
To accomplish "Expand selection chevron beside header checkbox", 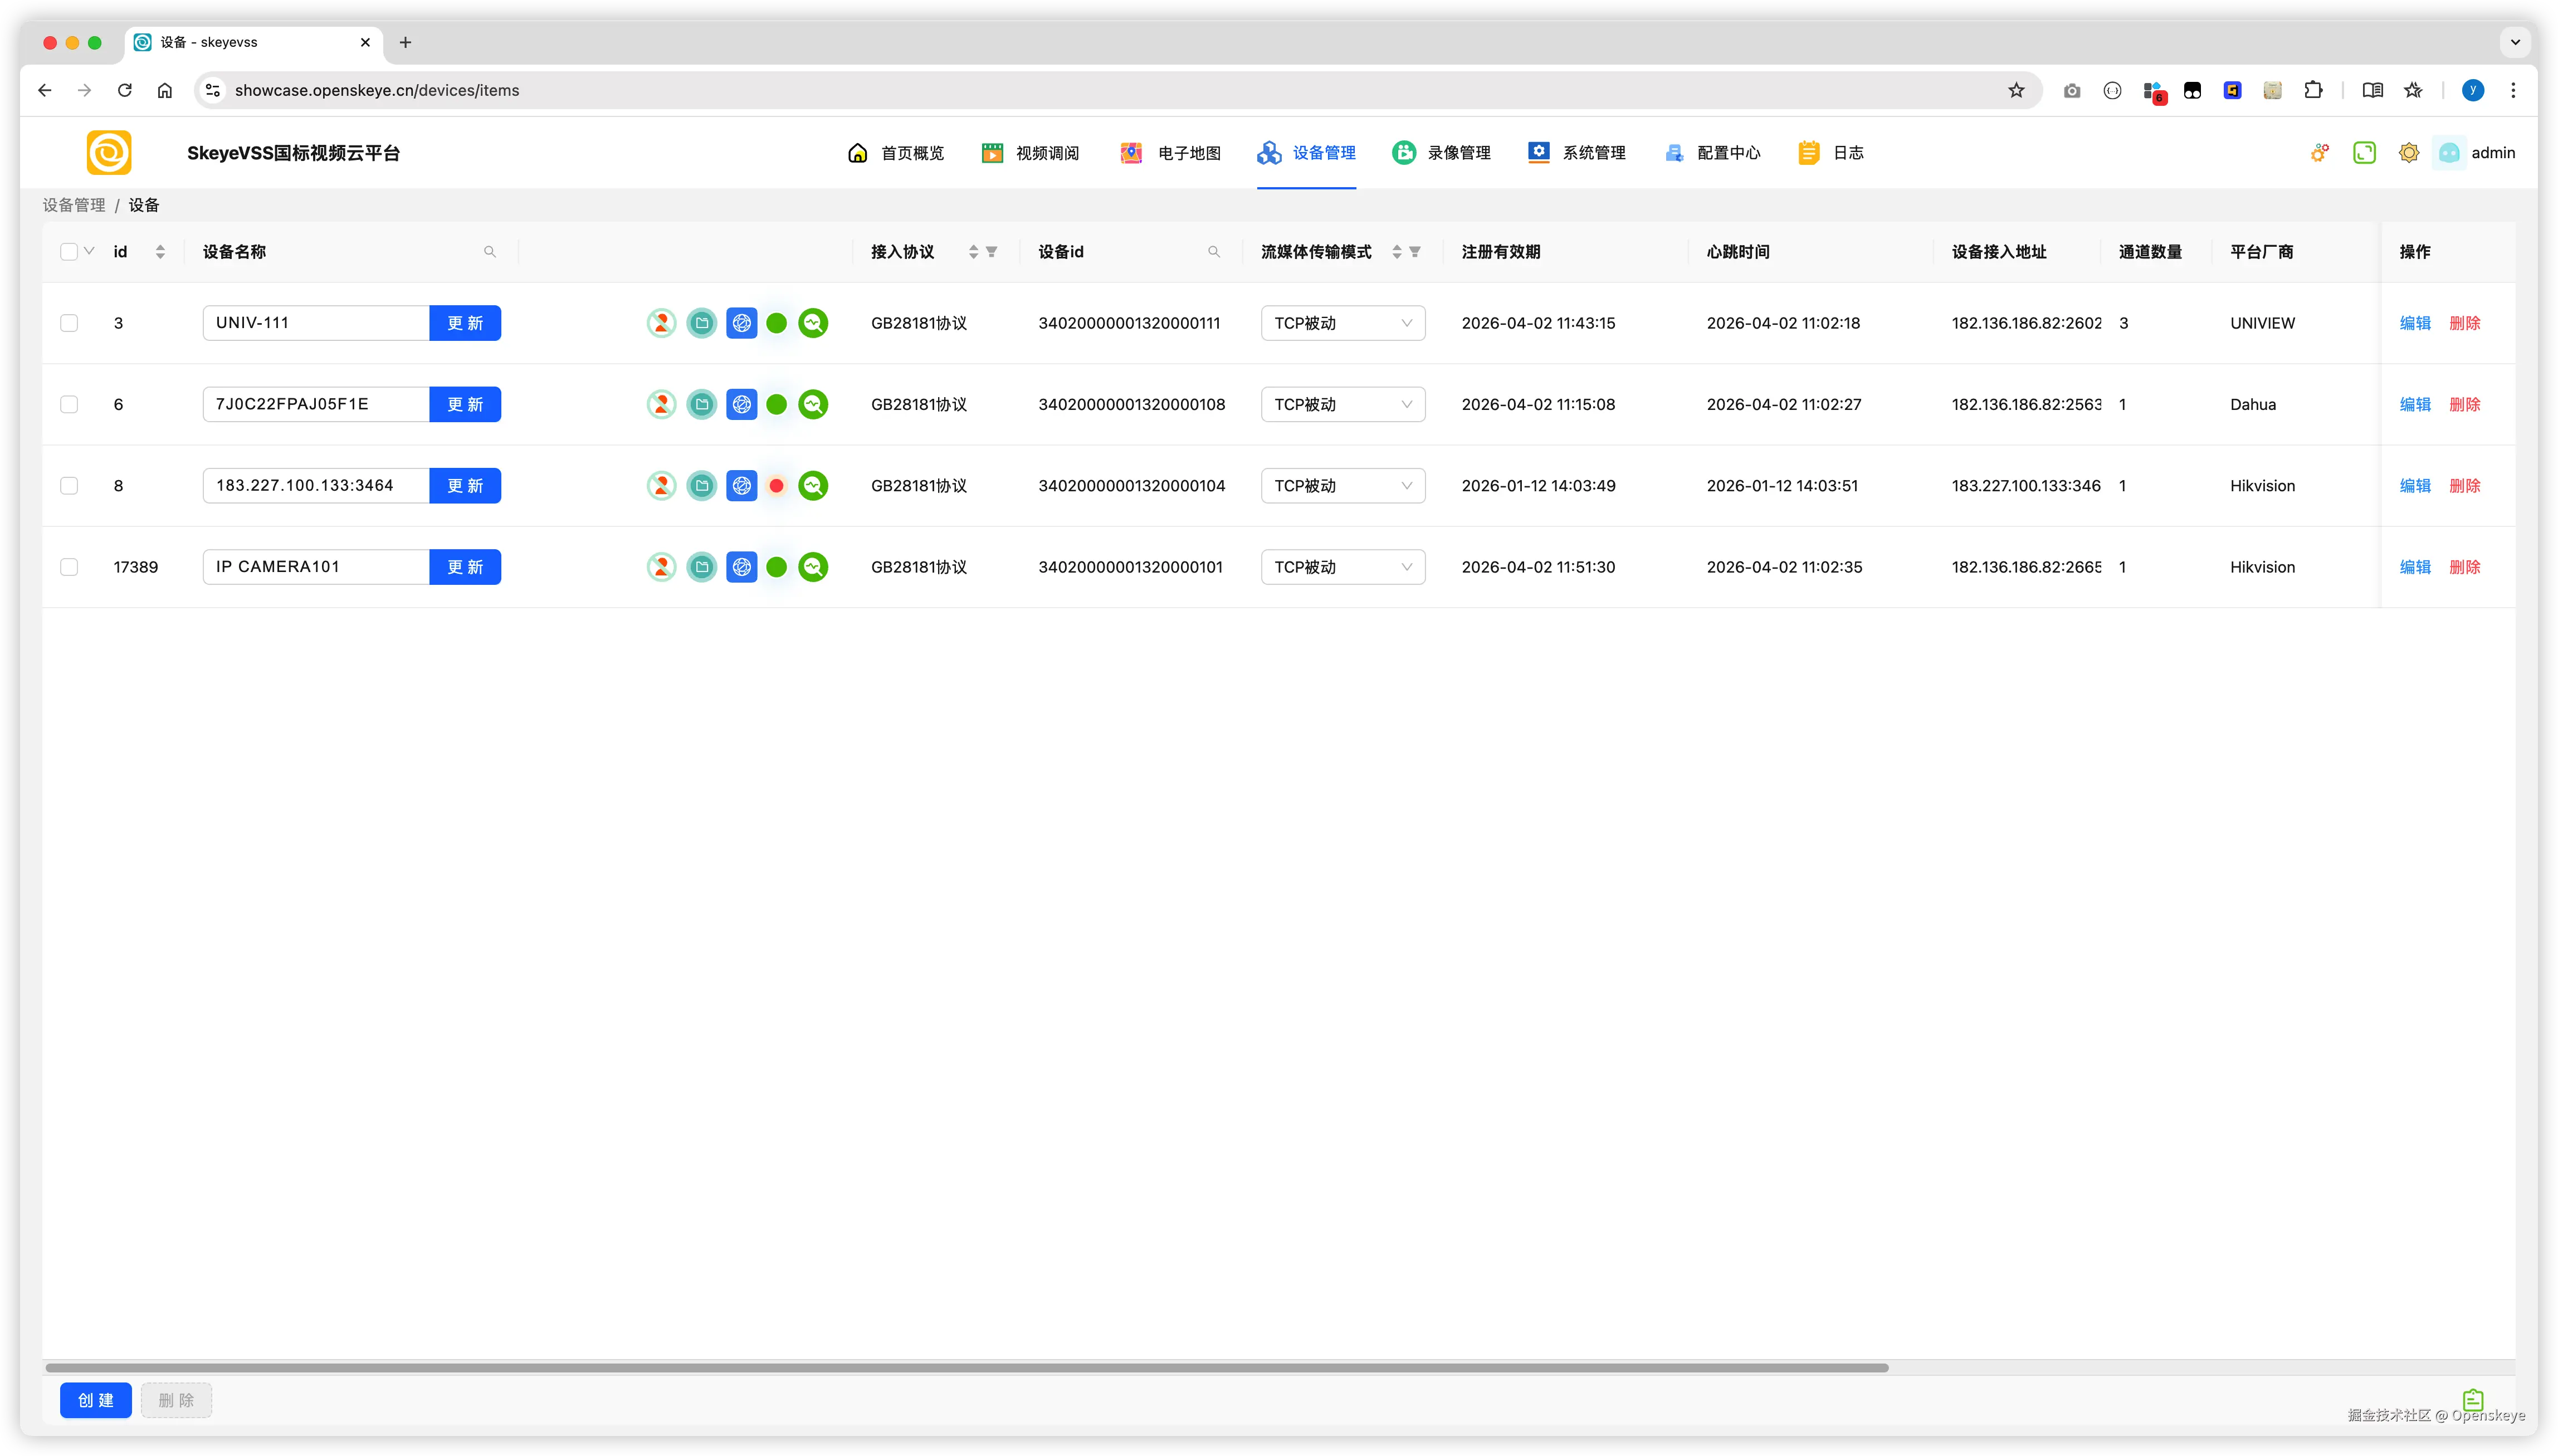I will pos(89,251).
